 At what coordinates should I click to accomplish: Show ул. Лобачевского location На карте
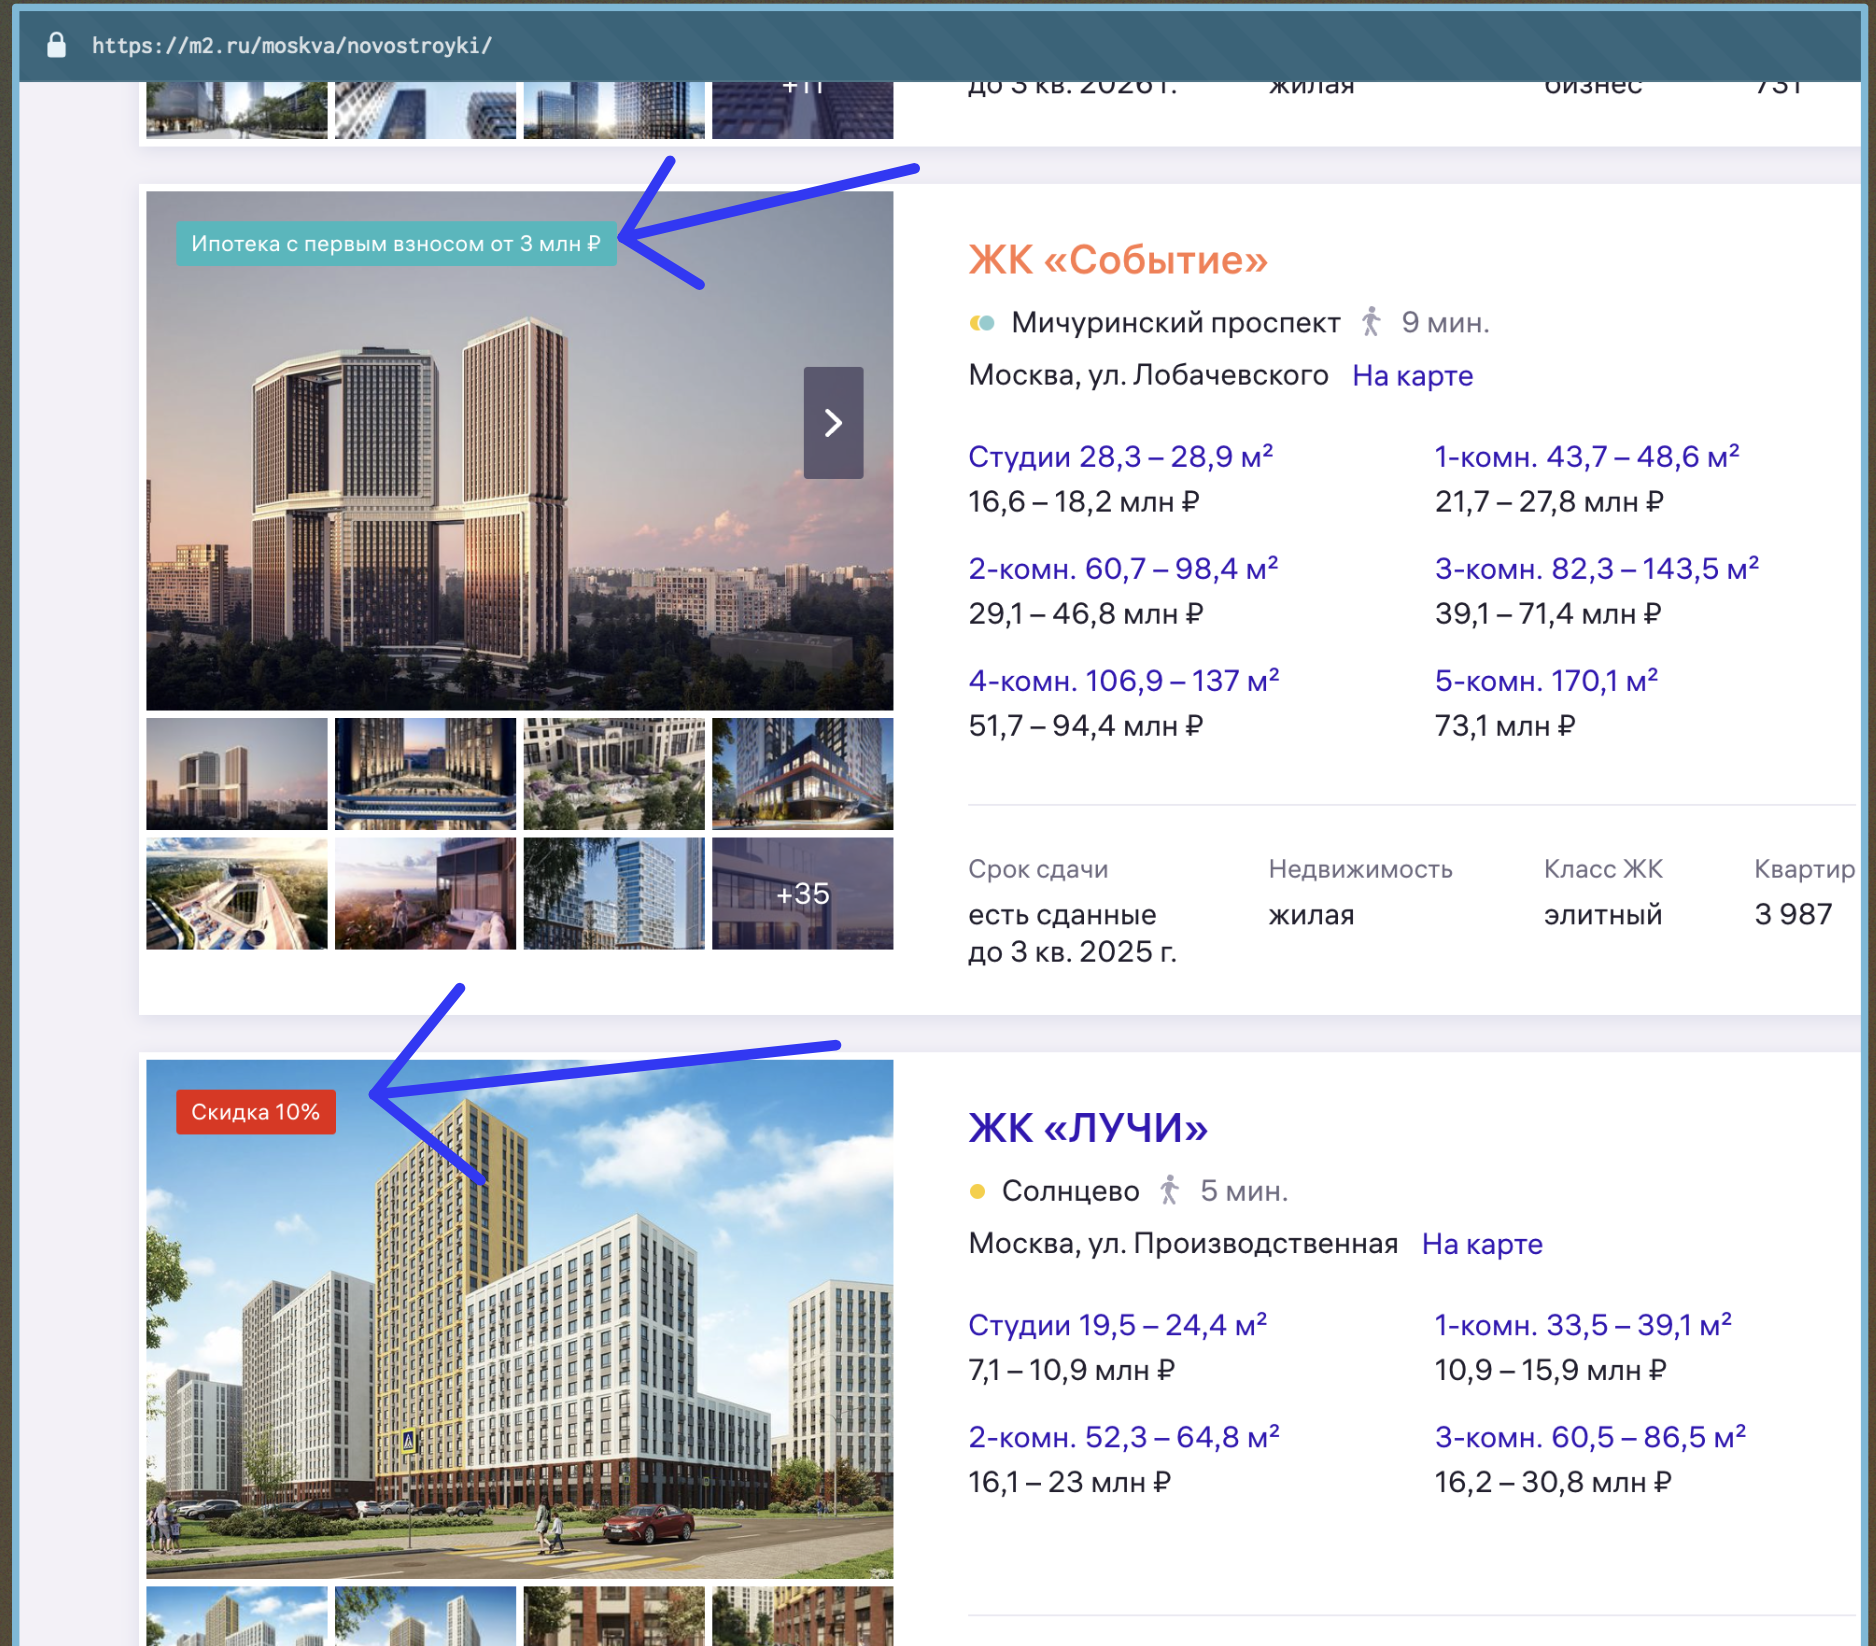[x=1412, y=376]
